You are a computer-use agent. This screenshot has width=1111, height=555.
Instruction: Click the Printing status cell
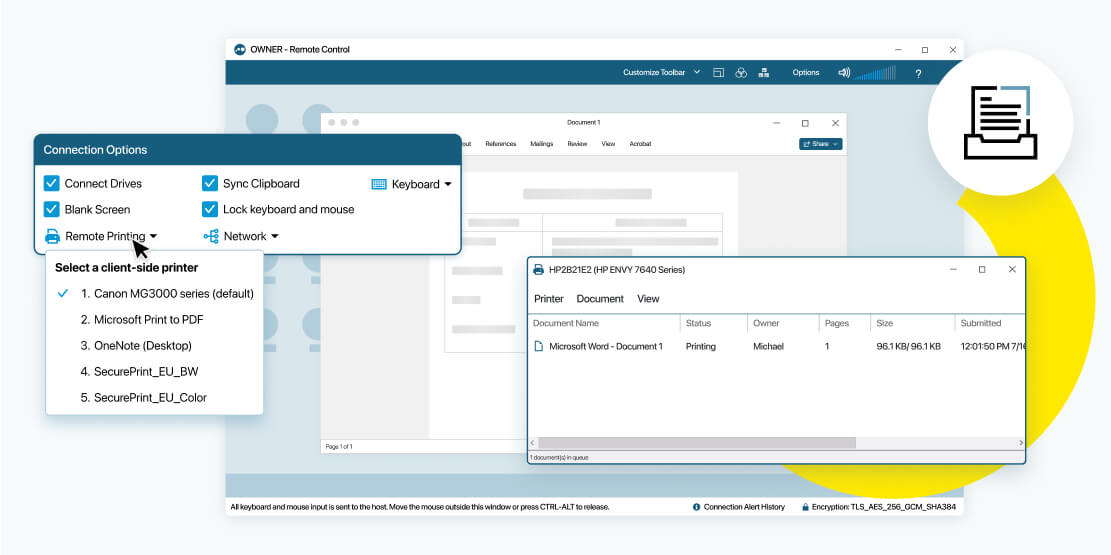[701, 347]
